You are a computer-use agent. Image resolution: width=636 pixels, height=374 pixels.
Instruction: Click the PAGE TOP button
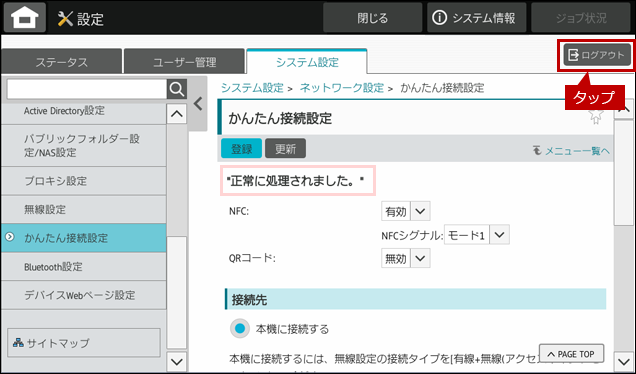(571, 354)
